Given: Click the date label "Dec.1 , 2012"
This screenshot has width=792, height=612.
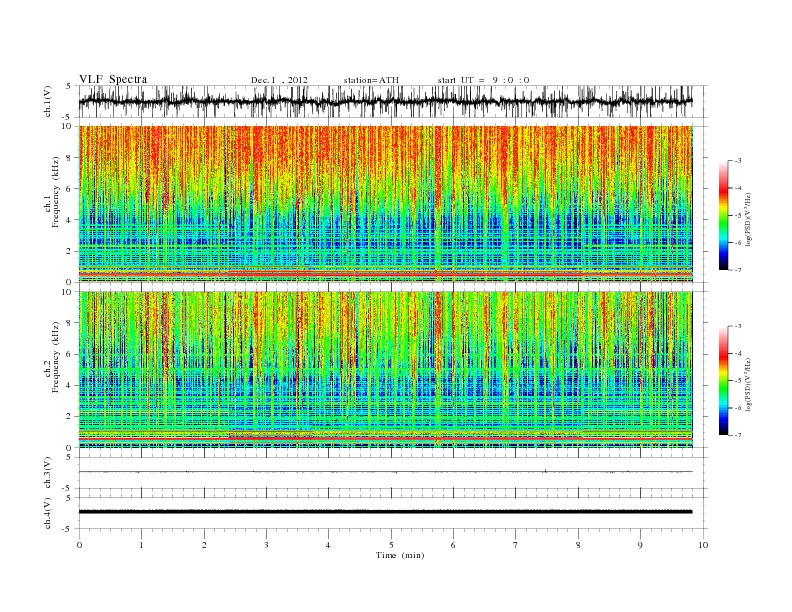Looking at the screenshot, I should pos(279,80).
